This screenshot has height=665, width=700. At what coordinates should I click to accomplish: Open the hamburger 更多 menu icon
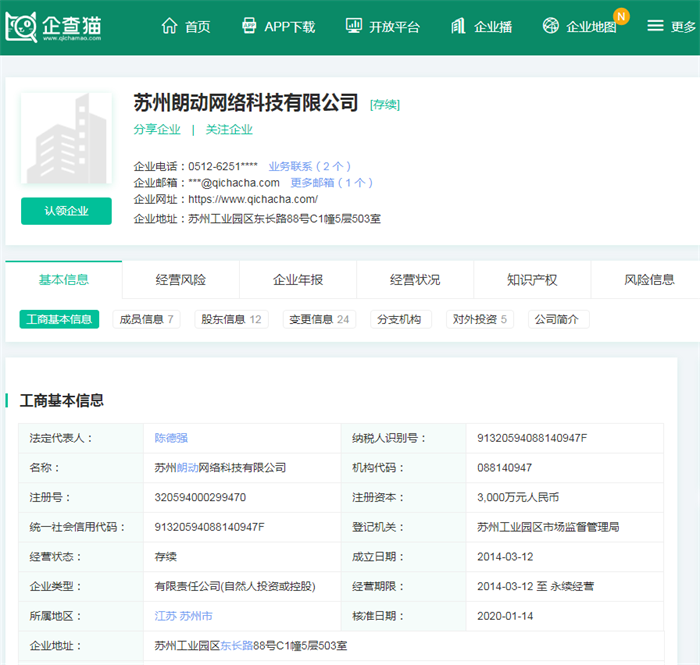(655, 26)
